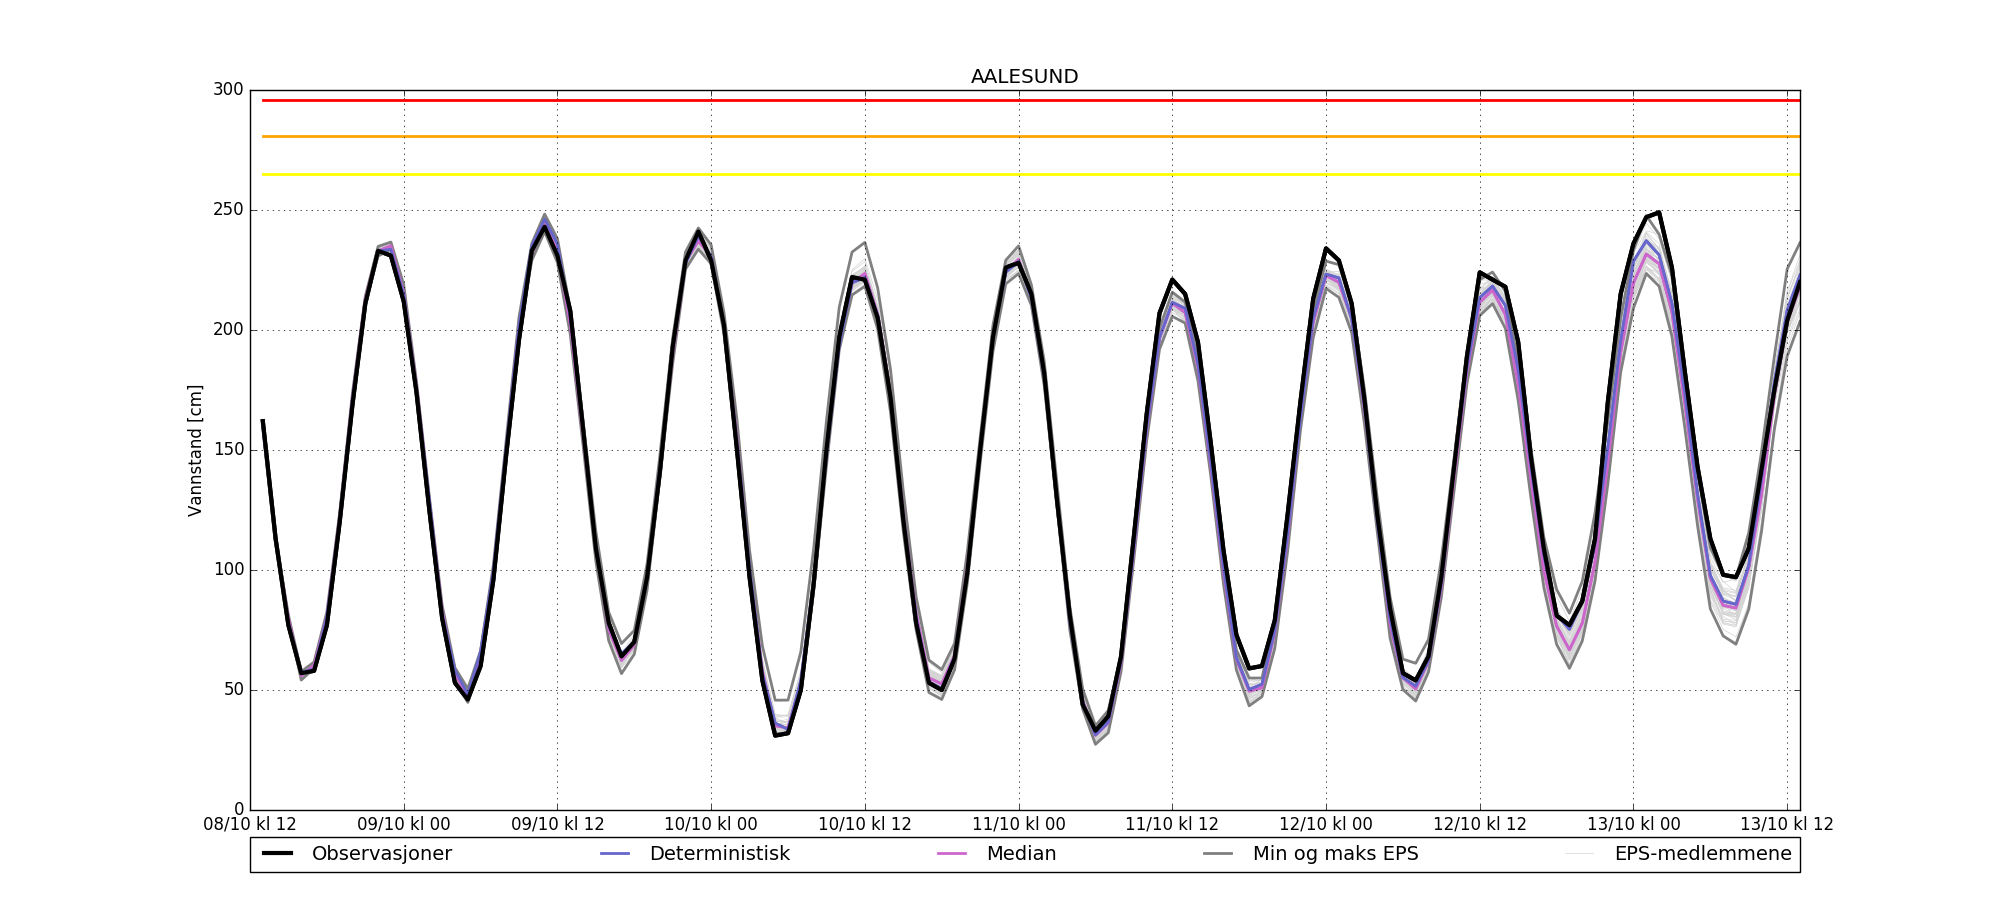Click the x-axis label 13/10 kl 12

coord(1787,825)
